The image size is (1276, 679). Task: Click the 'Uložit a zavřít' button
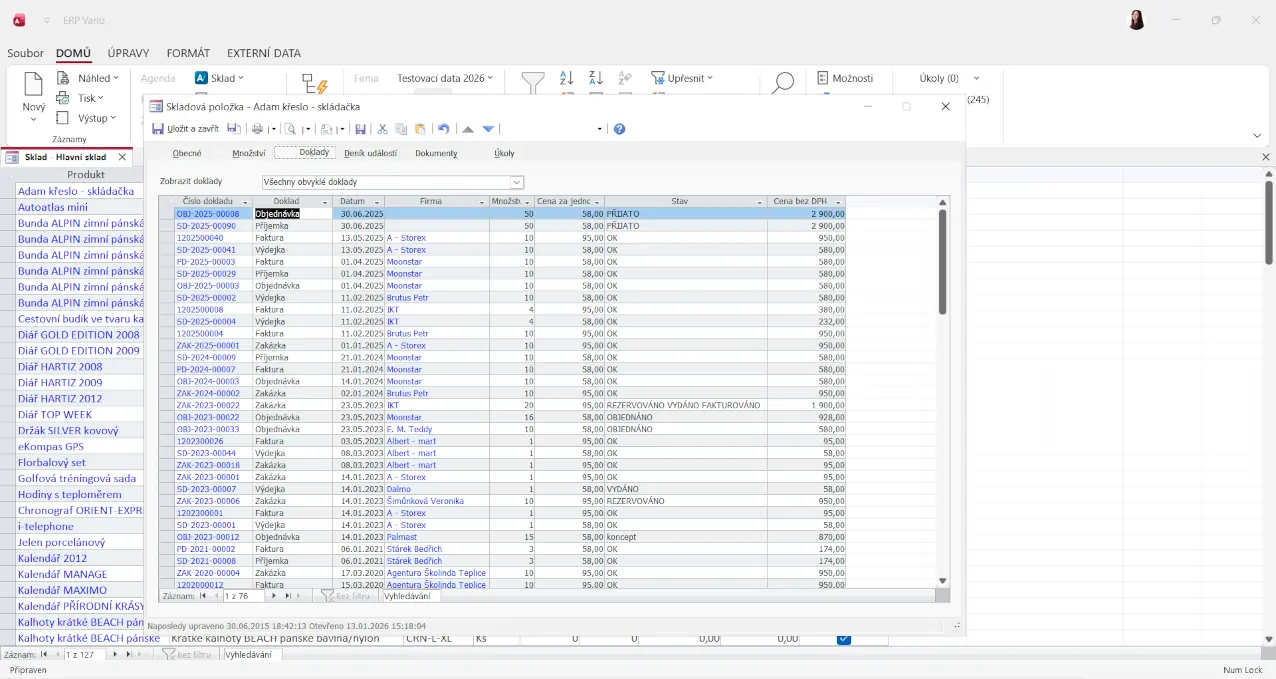(186, 129)
